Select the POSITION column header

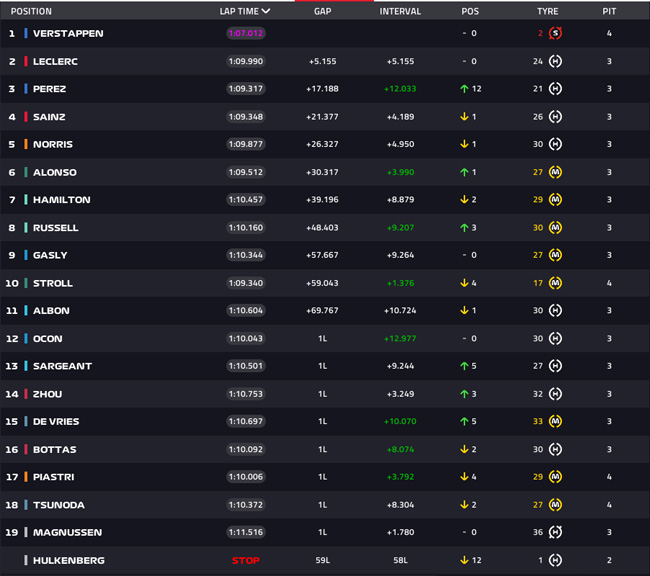pos(31,11)
